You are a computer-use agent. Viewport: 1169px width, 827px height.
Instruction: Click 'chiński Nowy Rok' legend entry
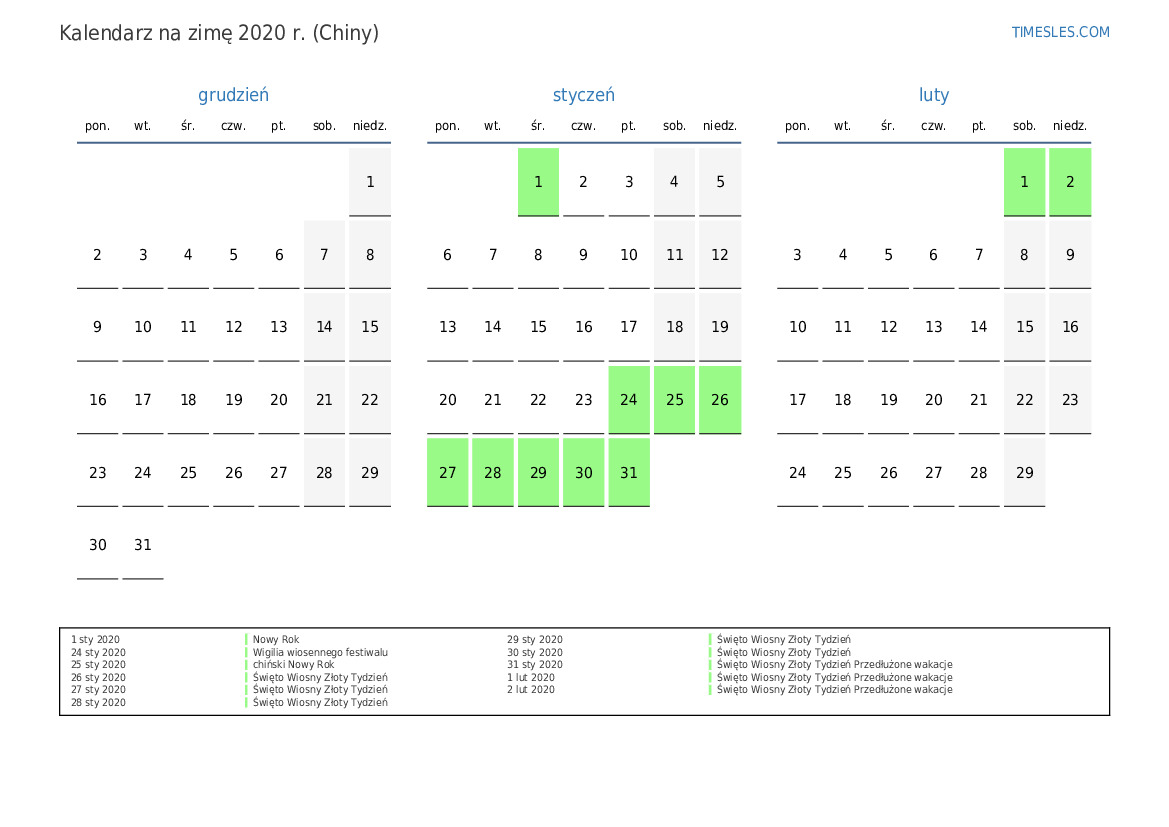[293, 664]
